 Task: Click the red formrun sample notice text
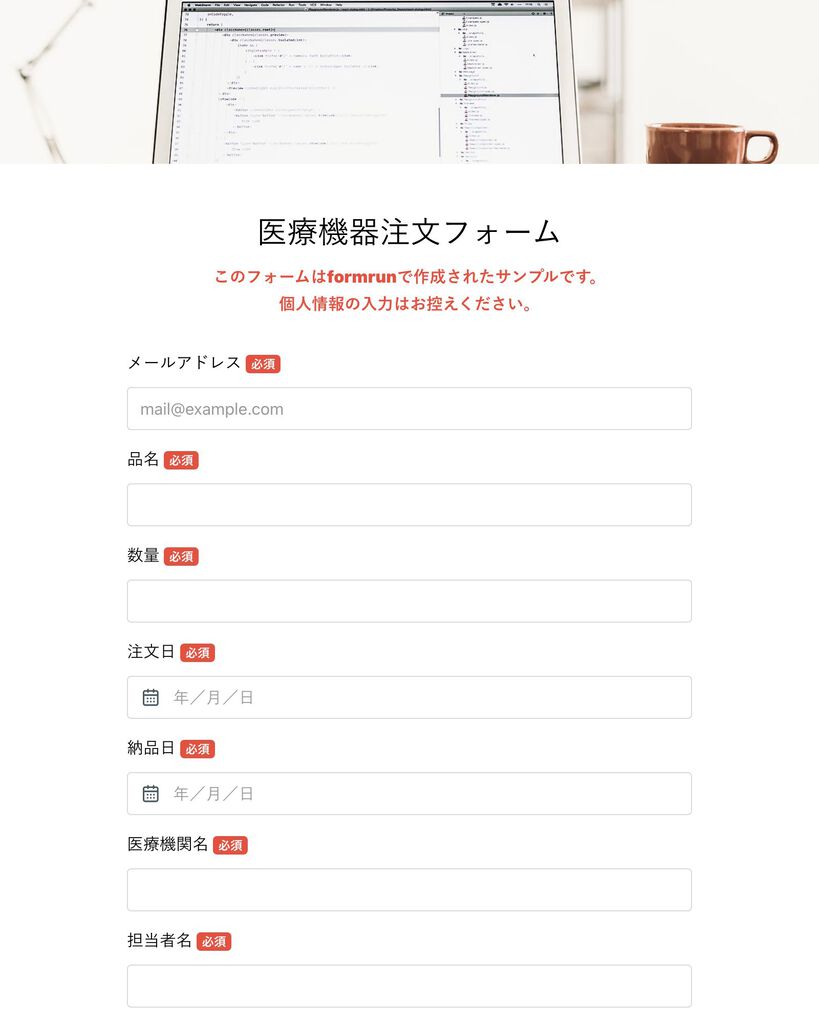tap(406, 290)
